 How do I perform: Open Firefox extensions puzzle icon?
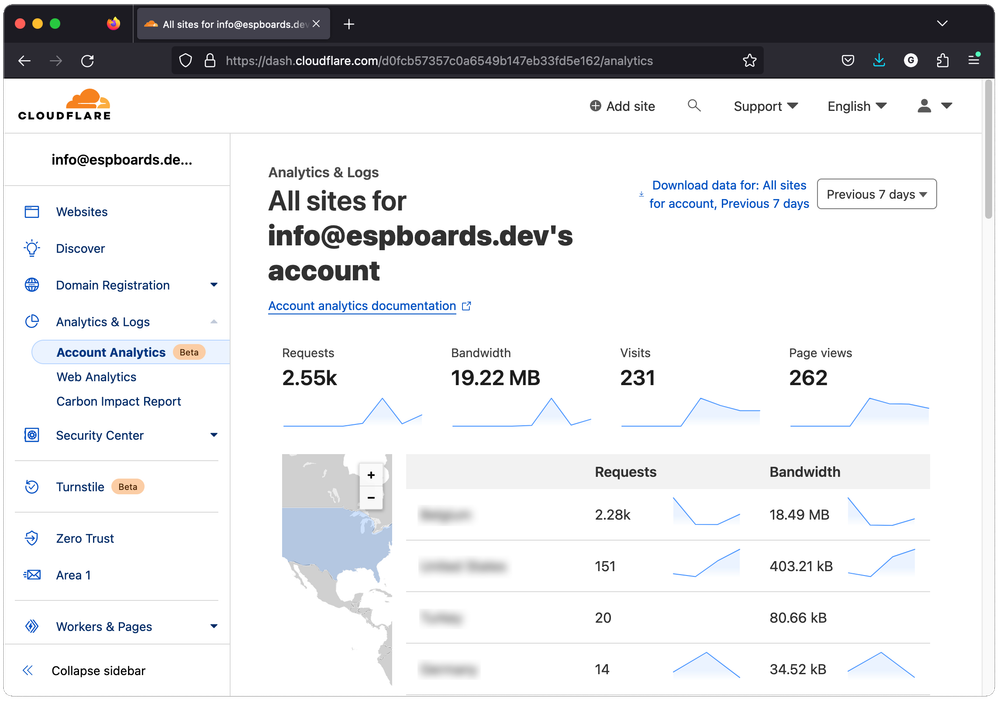click(942, 61)
